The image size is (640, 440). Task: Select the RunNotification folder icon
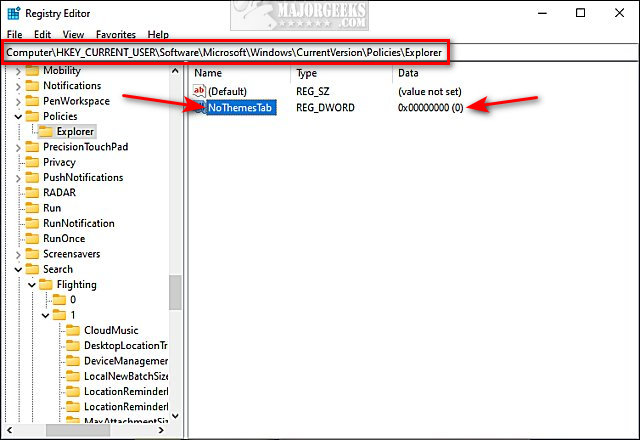[x=32, y=223]
